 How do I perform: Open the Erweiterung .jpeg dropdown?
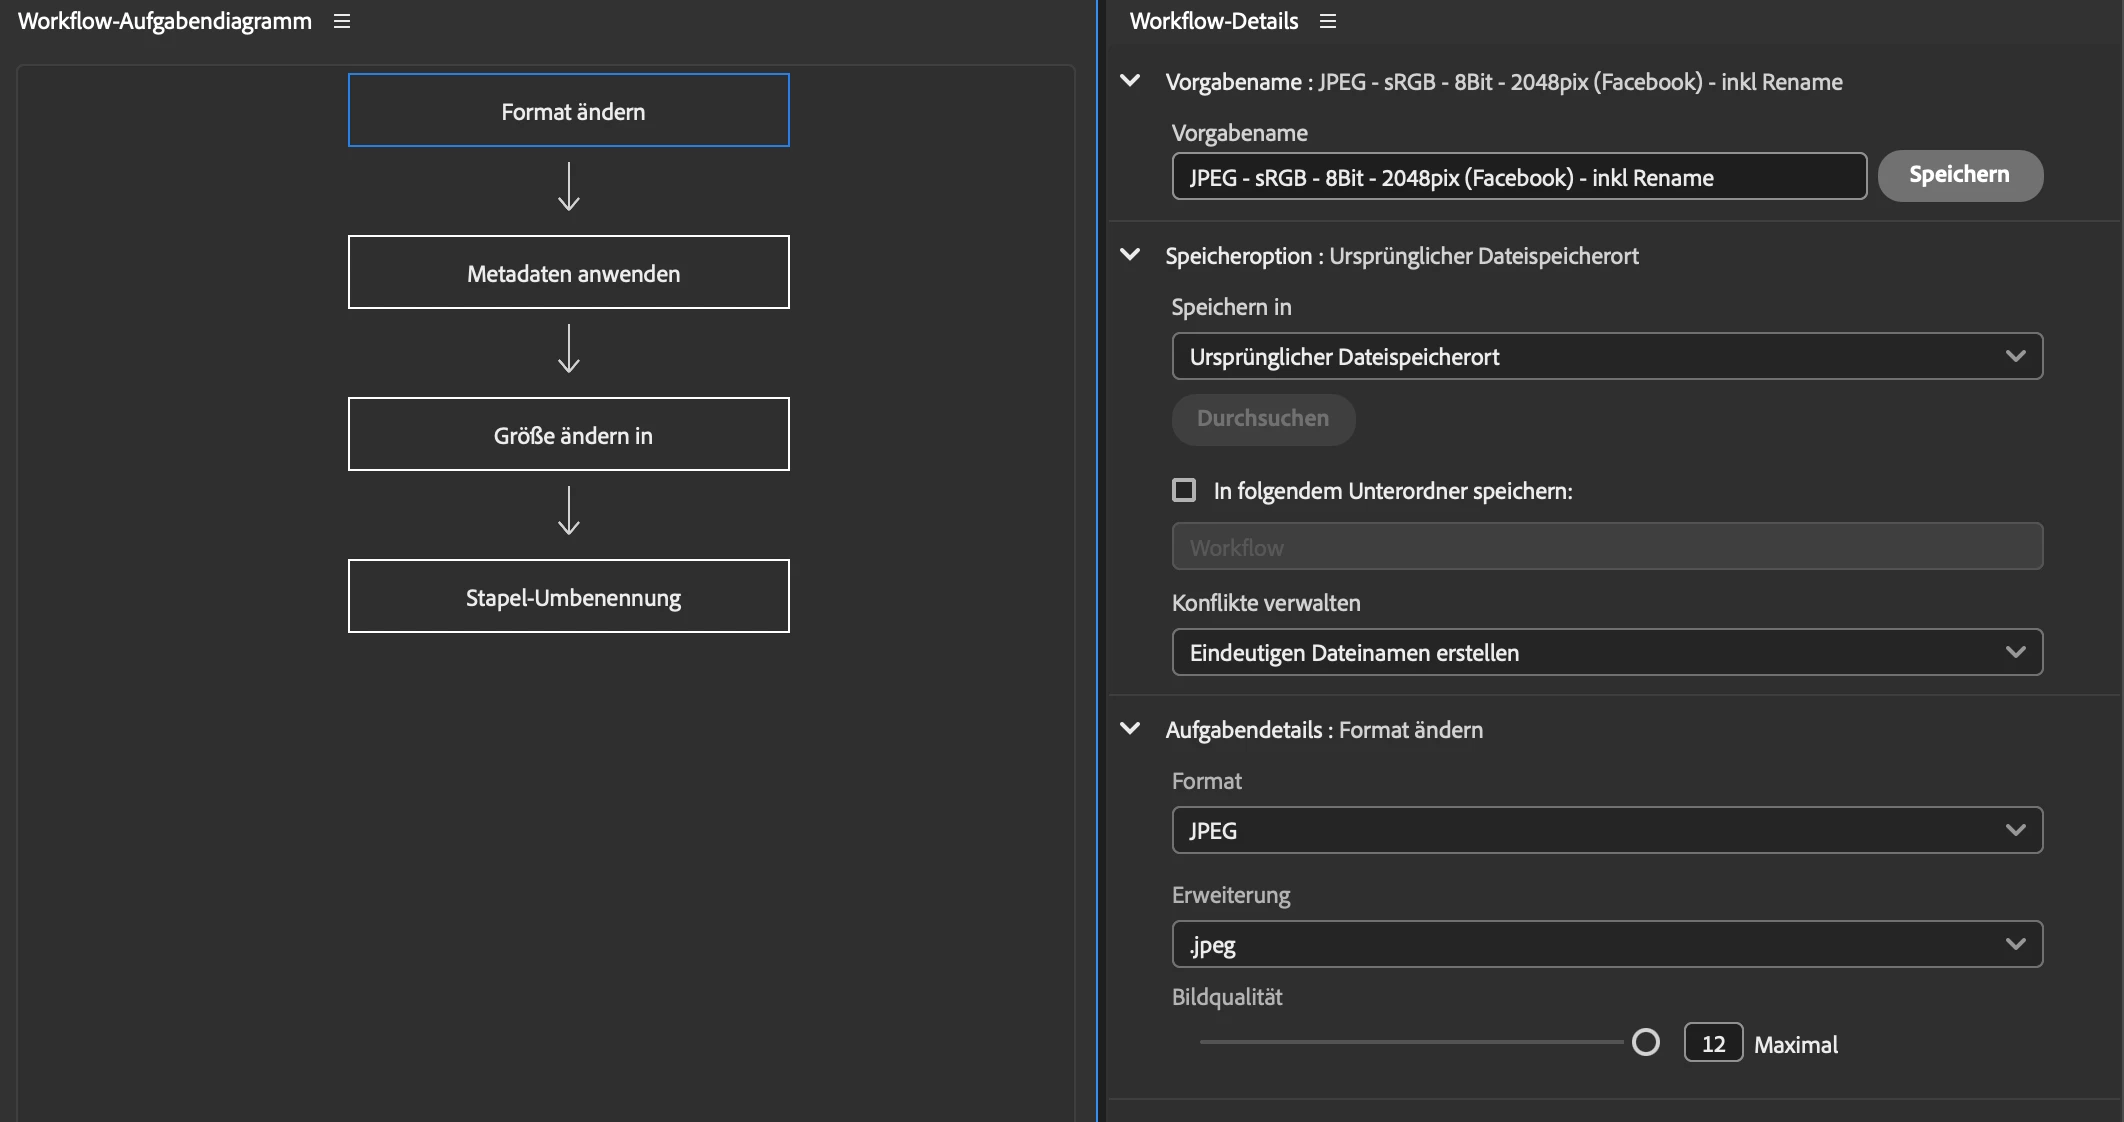click(1606, 945)
